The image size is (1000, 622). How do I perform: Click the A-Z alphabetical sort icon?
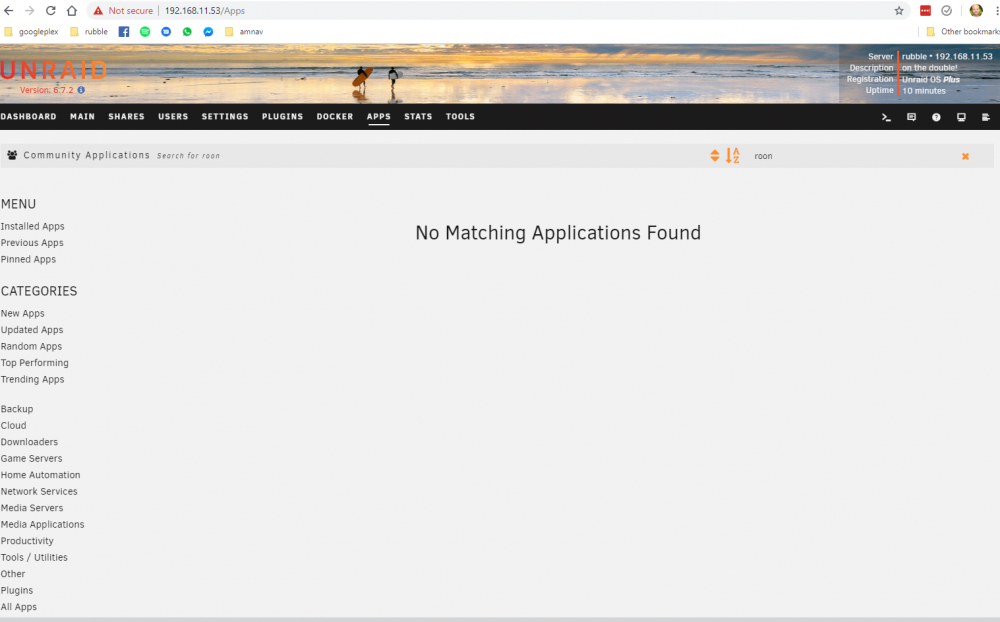(733, 156)
